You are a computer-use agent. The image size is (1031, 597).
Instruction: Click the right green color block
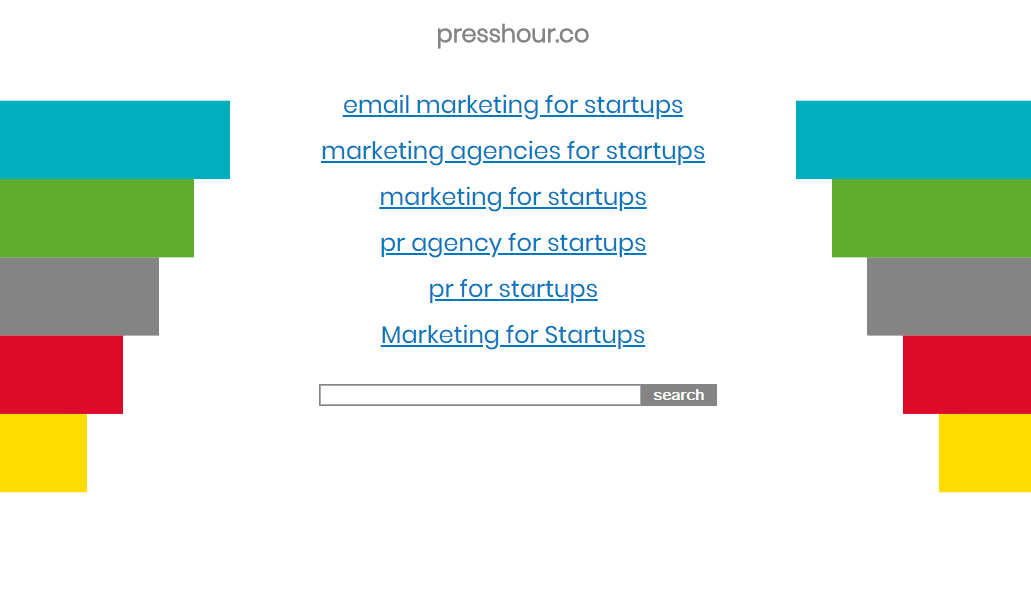pyautogui.click(x=931, y=218)
